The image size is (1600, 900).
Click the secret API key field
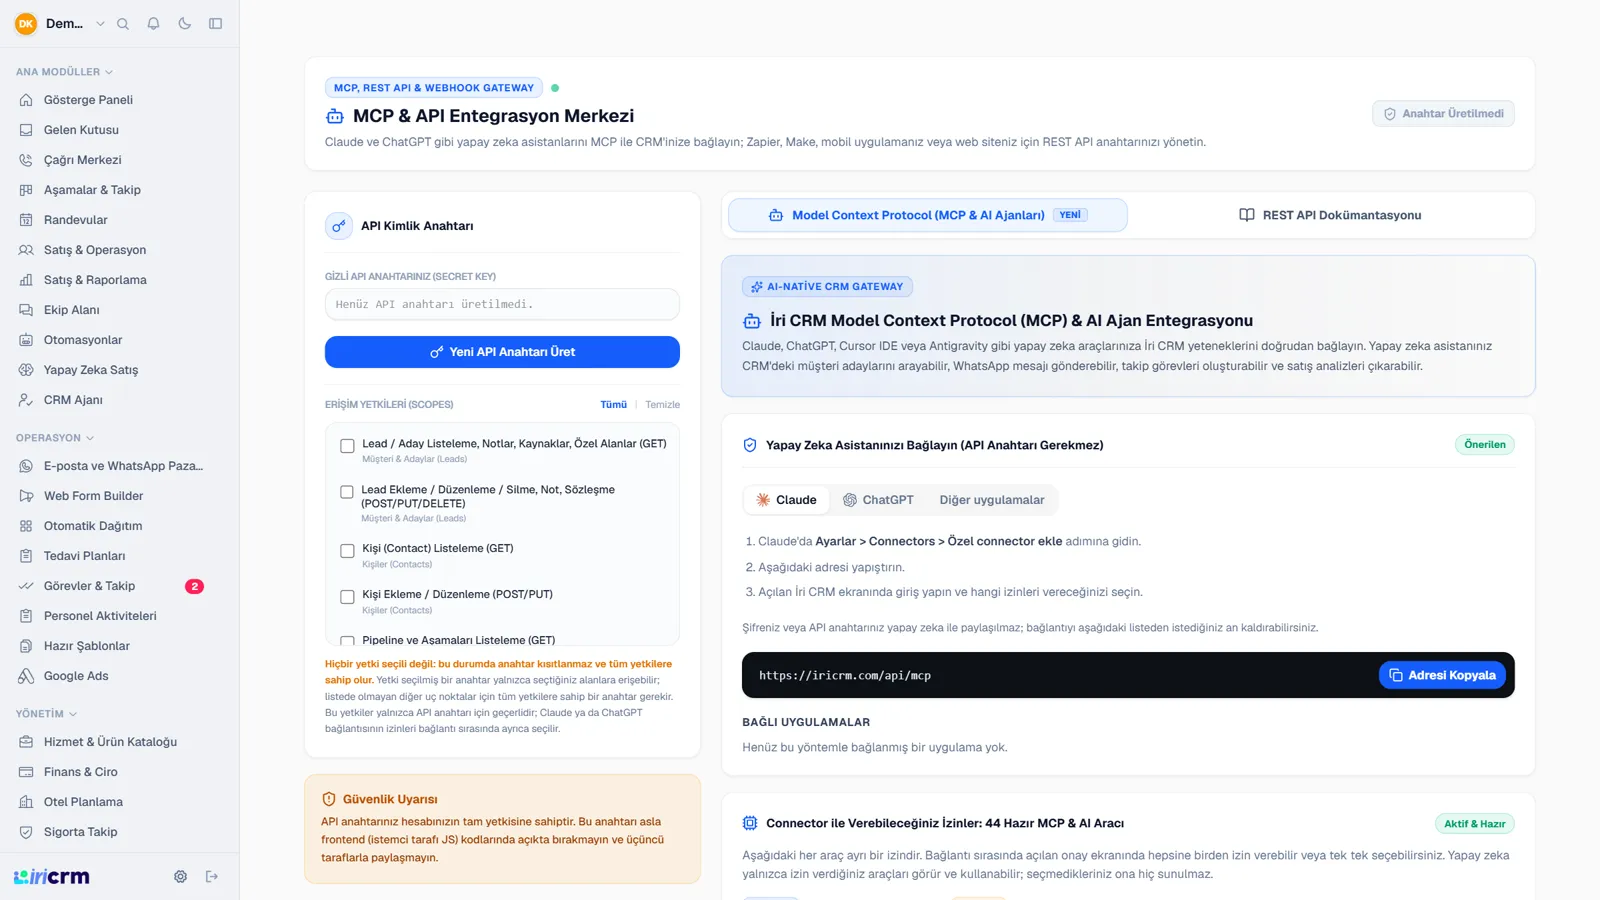502,304
